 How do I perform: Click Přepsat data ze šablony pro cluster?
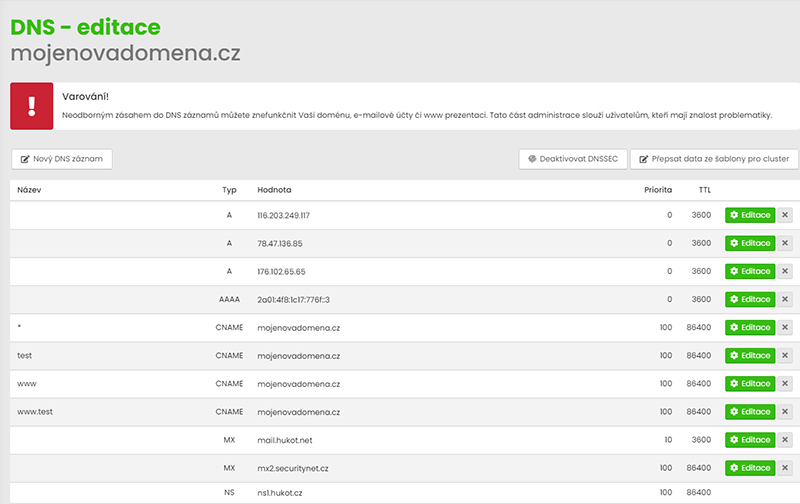coord(713,159)
